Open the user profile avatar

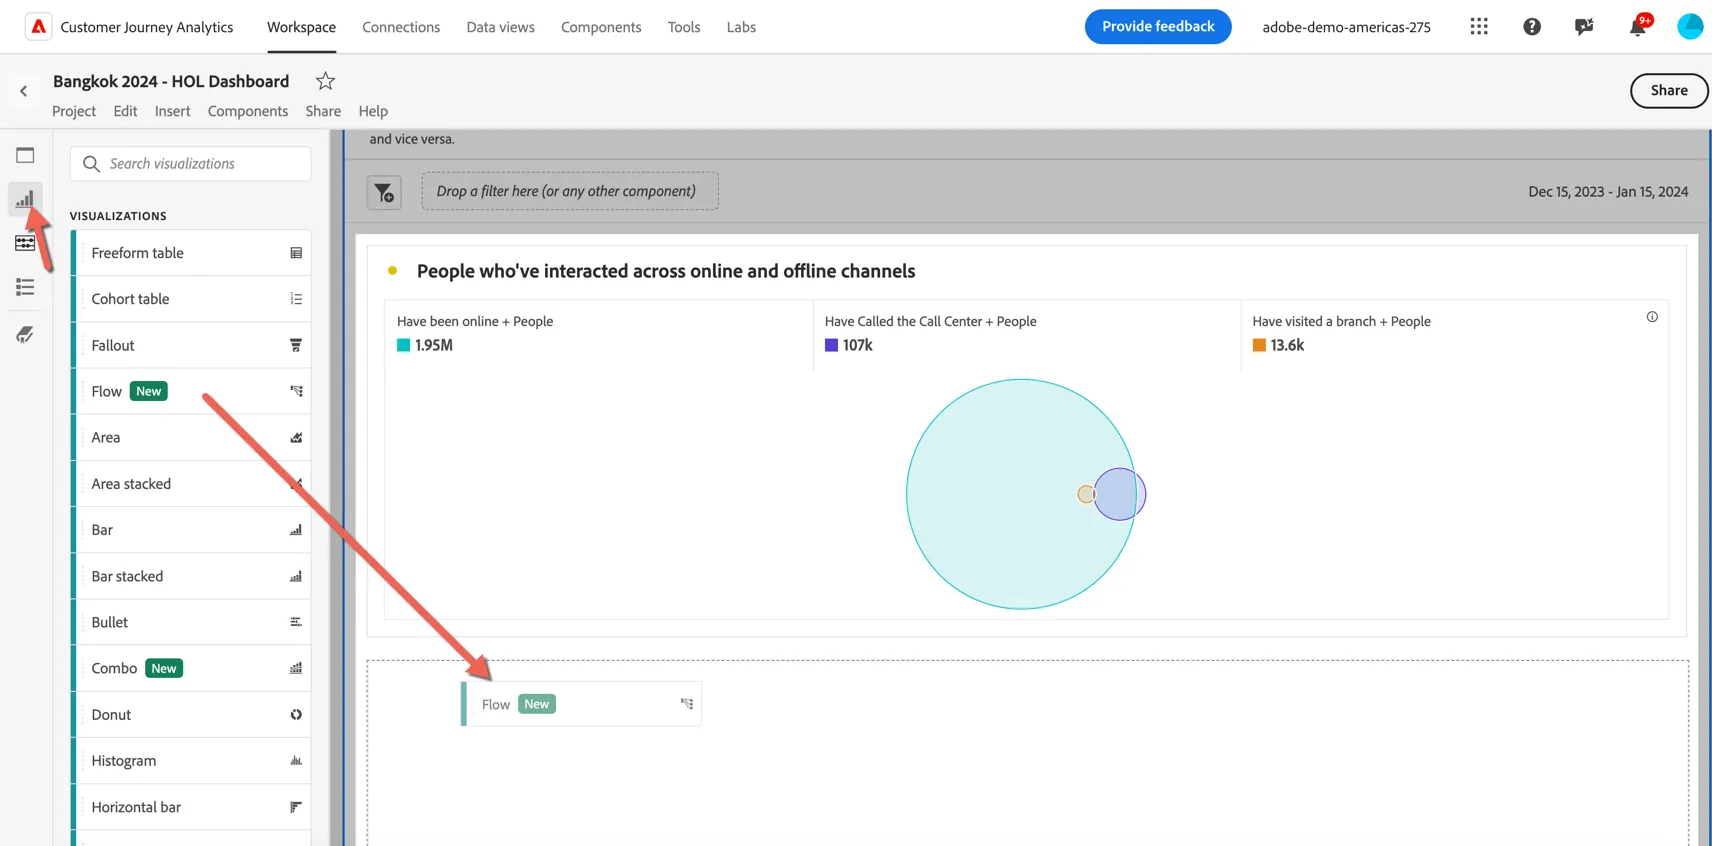1690,27
